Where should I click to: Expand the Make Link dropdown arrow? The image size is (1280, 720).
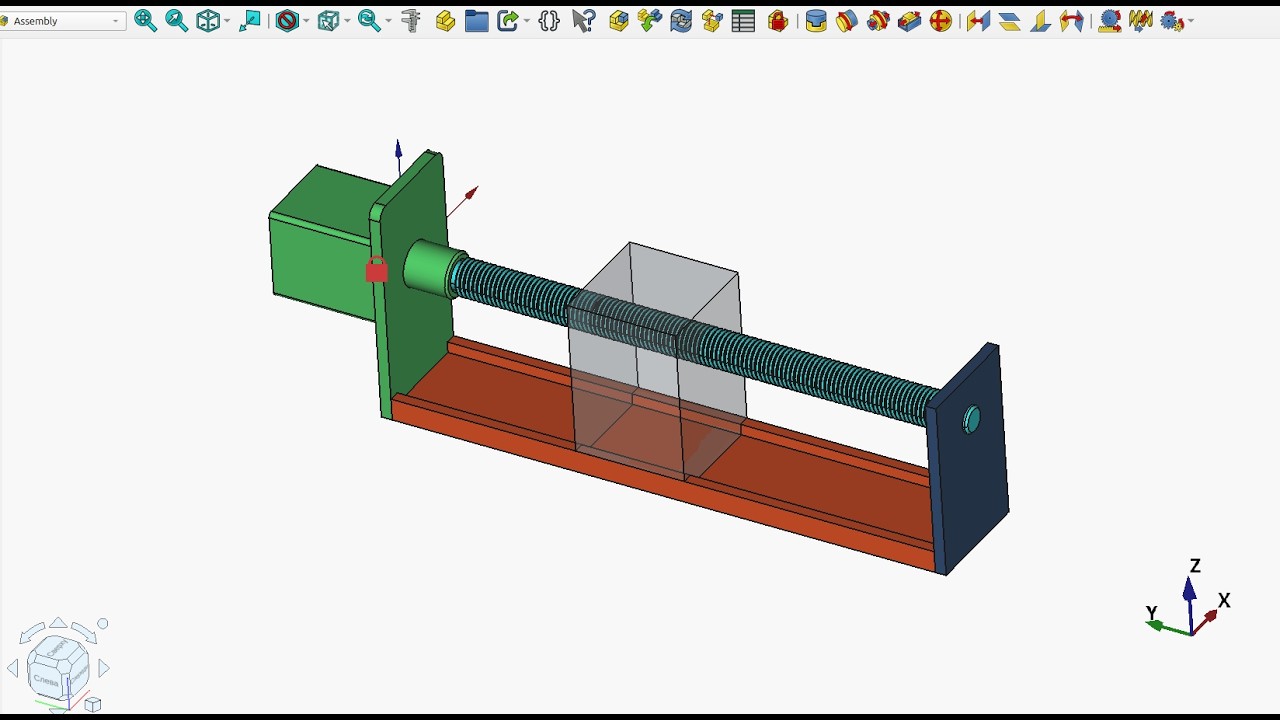coord(527,21)
